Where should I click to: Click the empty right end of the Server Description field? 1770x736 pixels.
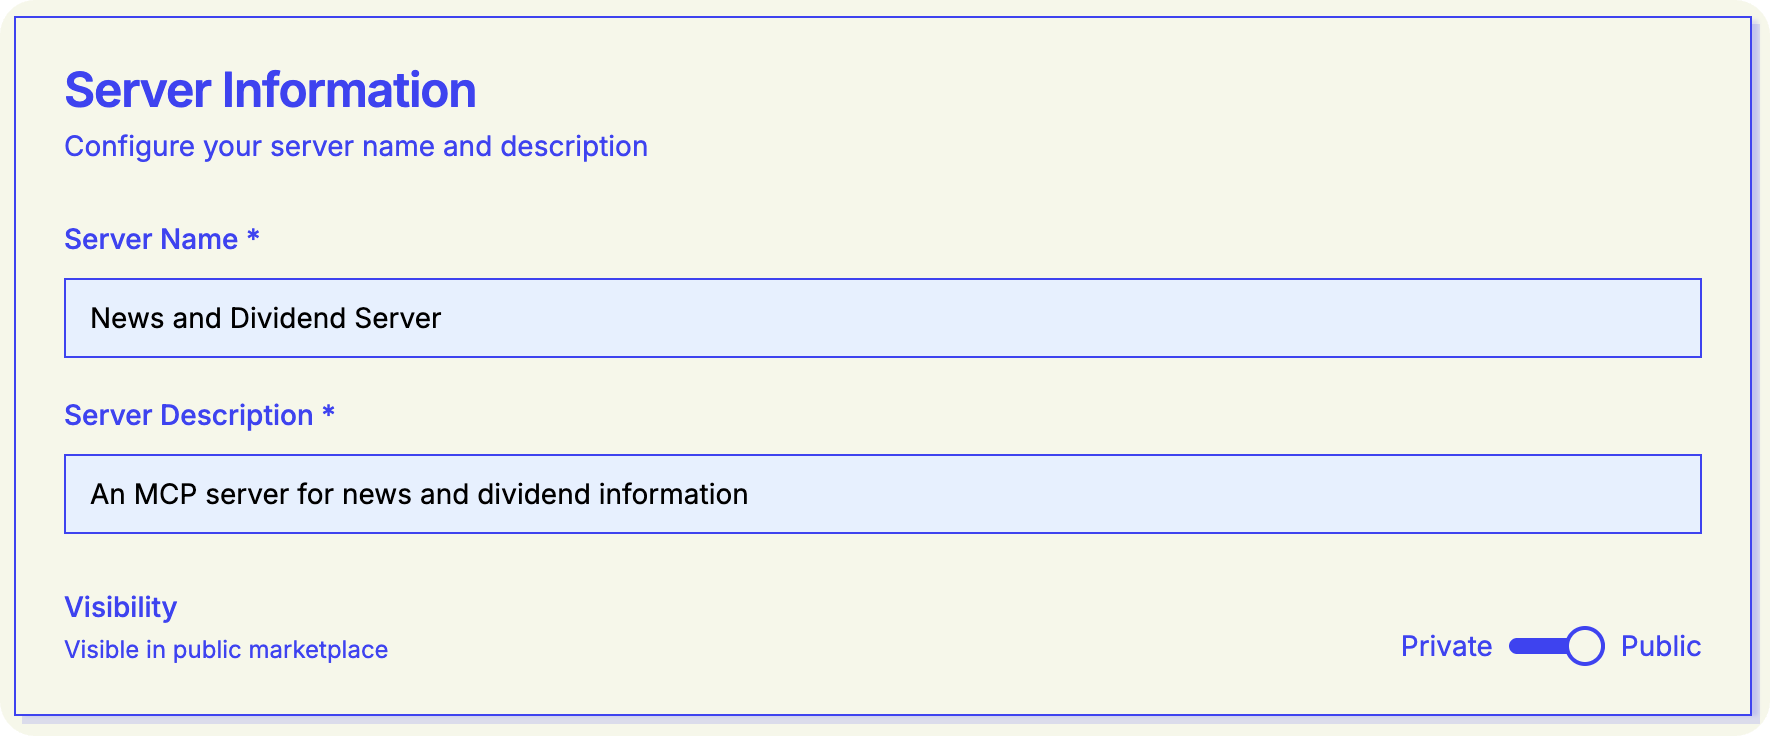click(1600, 494)
